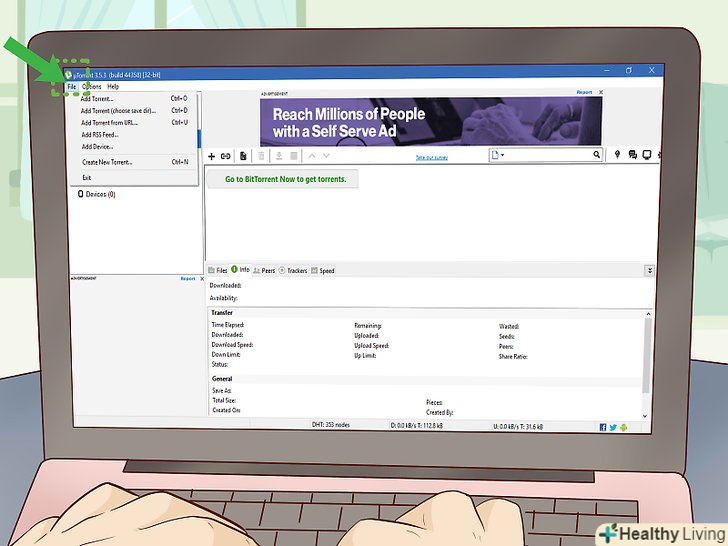Report the top banner advertisement
Screen dimensions: 728x546
tap(584, 92)
